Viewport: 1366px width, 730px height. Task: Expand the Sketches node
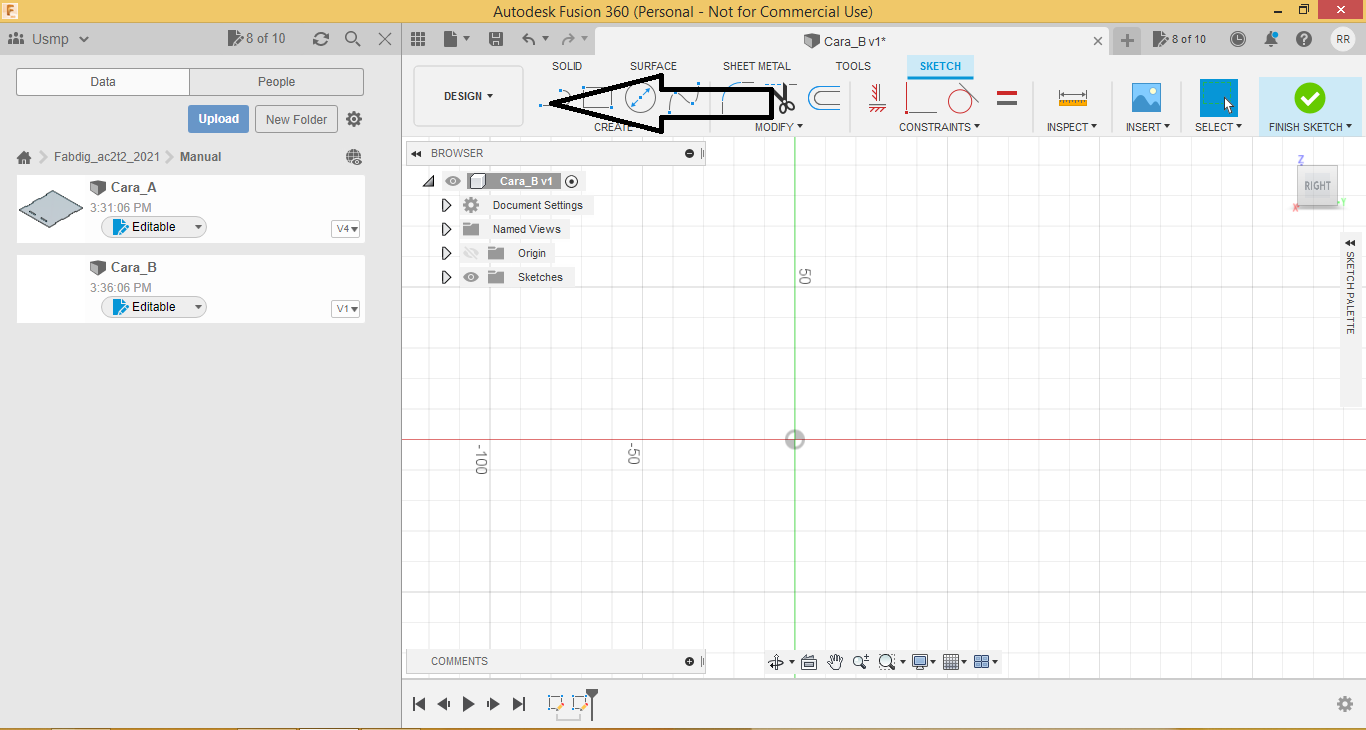[447, 277]
